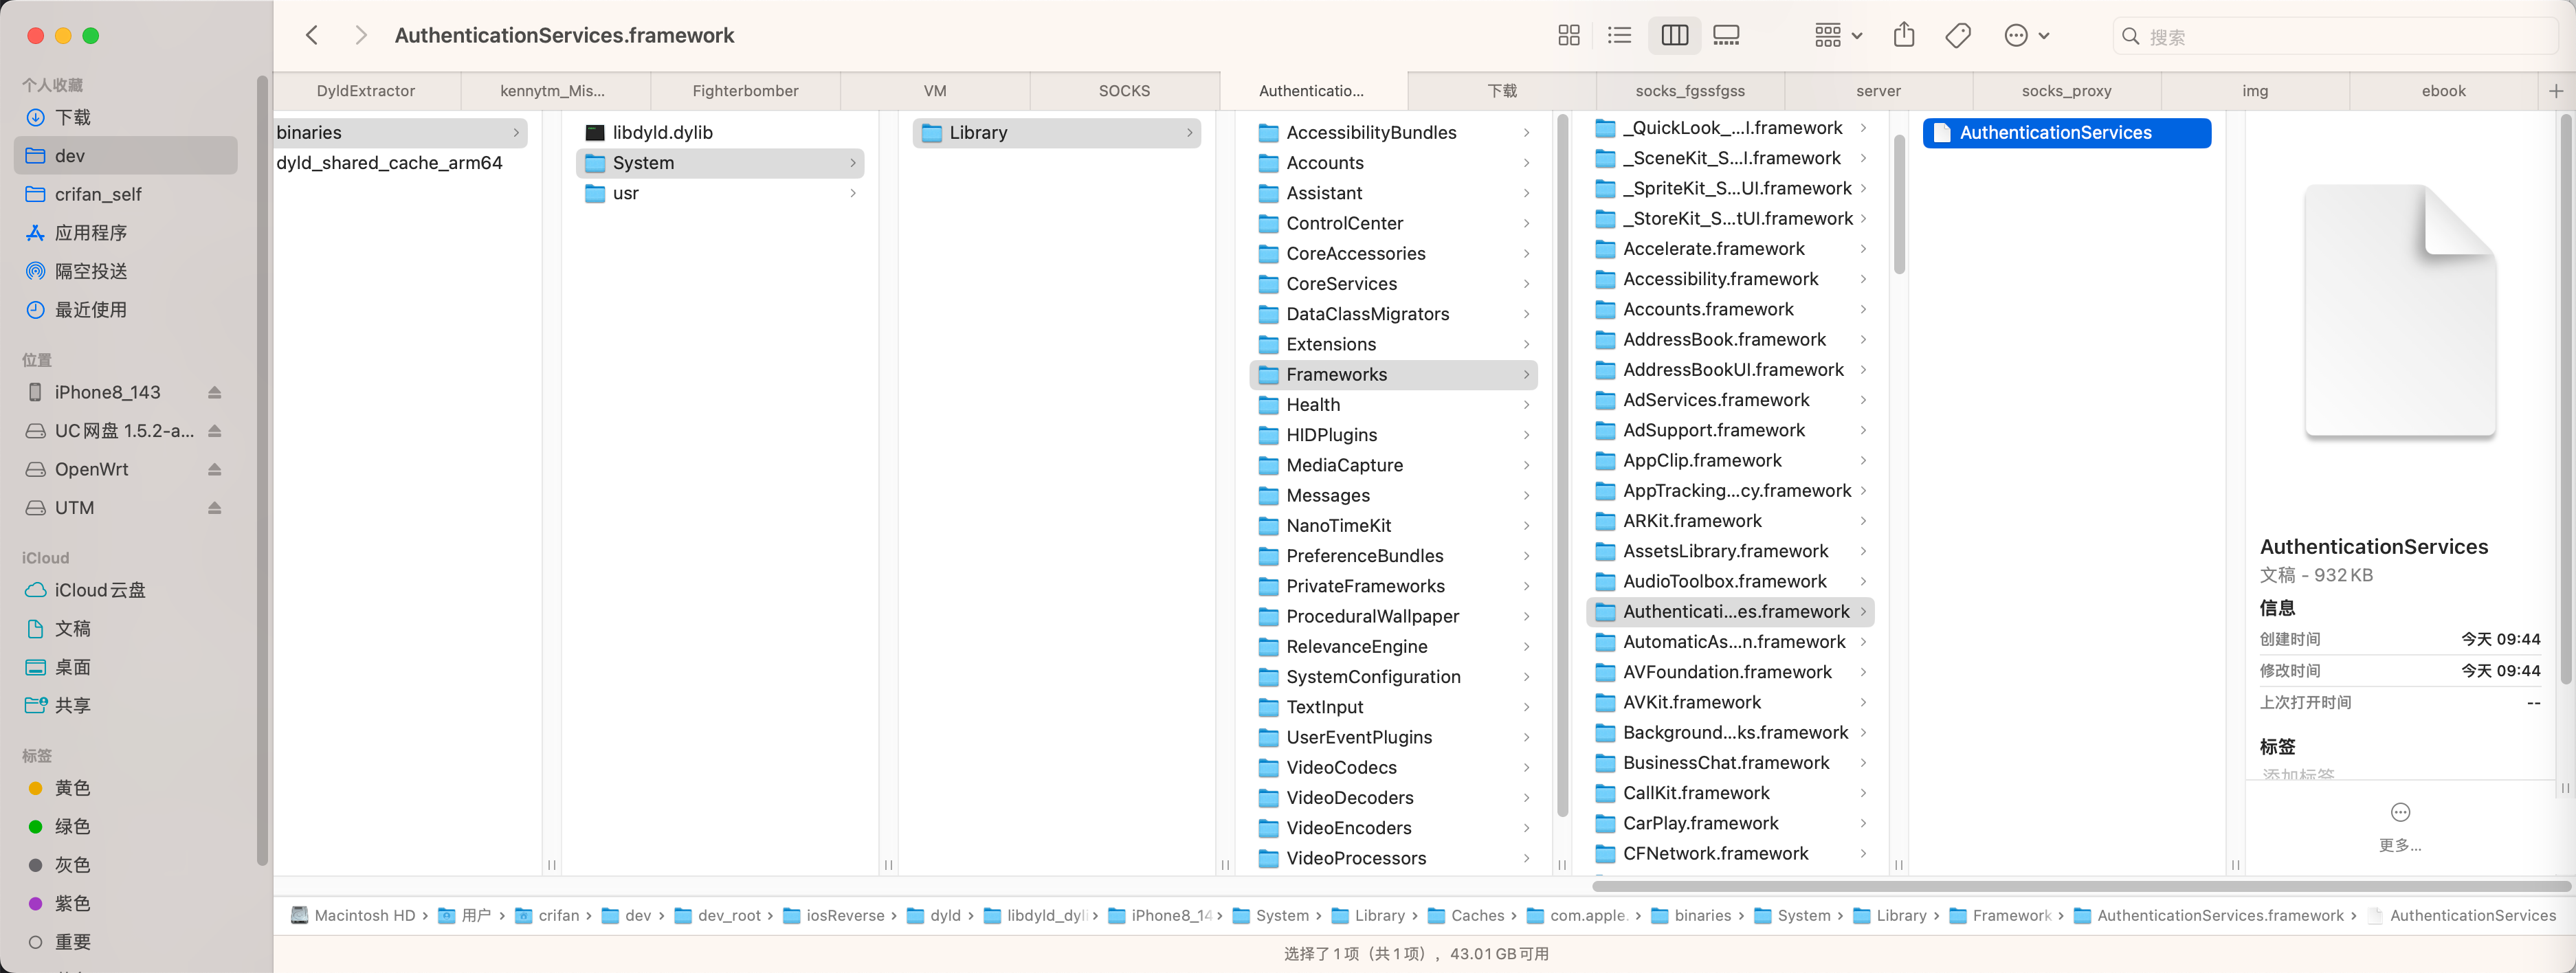Switch to icon grid view
Screen dimensions: 2576x973
(1569, 36)
